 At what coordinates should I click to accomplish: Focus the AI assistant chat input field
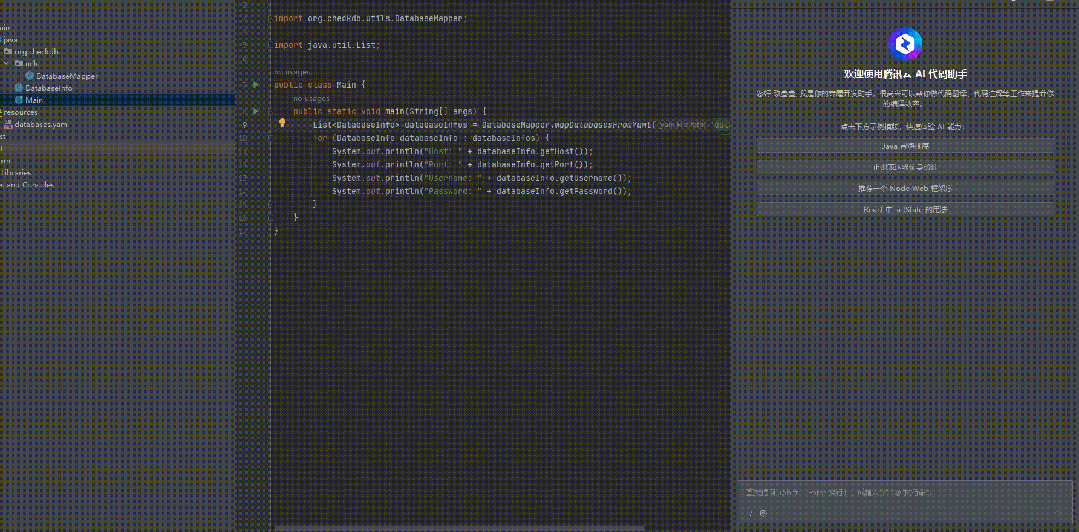coord(905,493)
